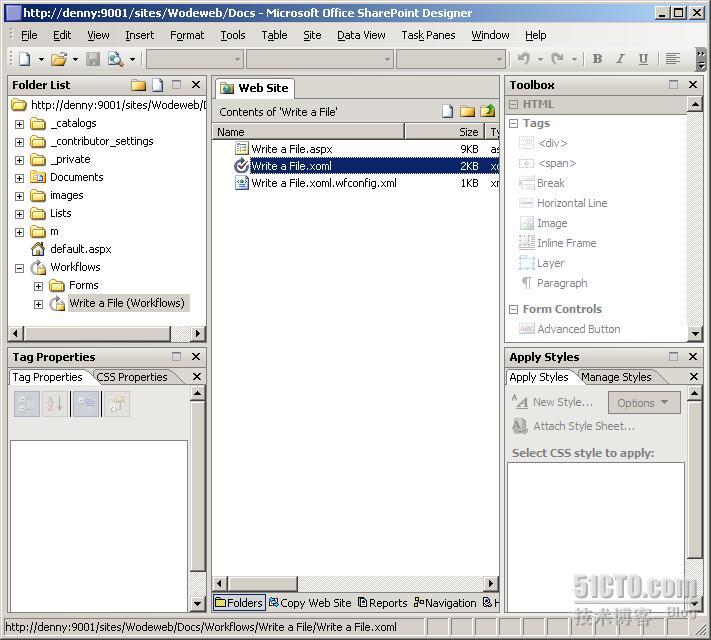Toggle Underline formatting
The height and width of the screenshot is (640, 711).
643,59
